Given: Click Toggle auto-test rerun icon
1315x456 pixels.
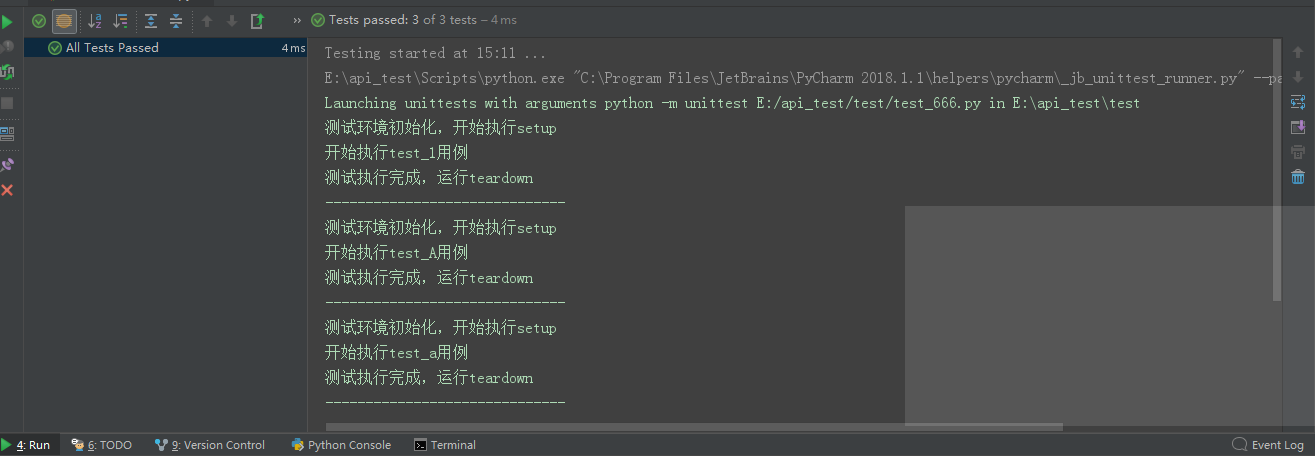Looking at the screenshot, I should (7, 72).
